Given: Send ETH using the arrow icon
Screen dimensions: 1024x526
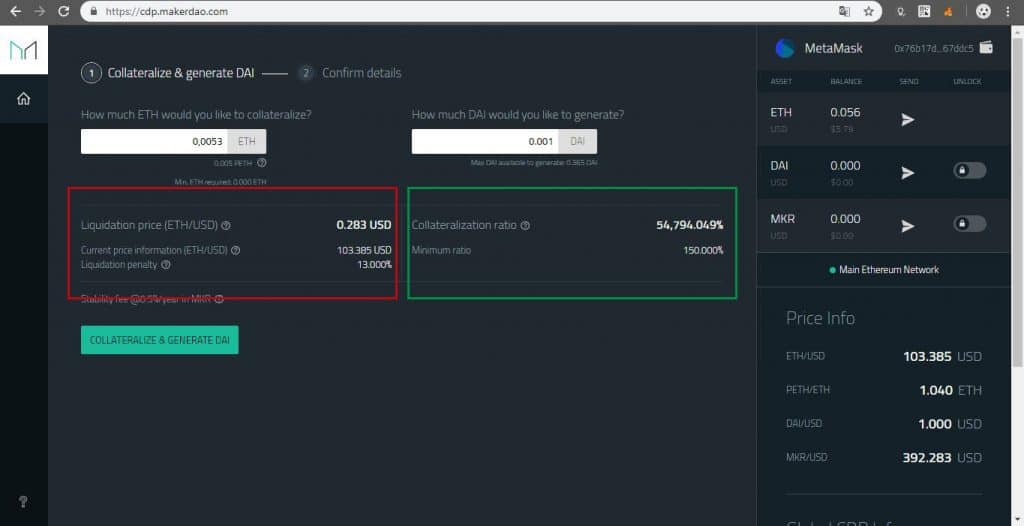Looking at the screenshot, I should [x=908, y=120].
